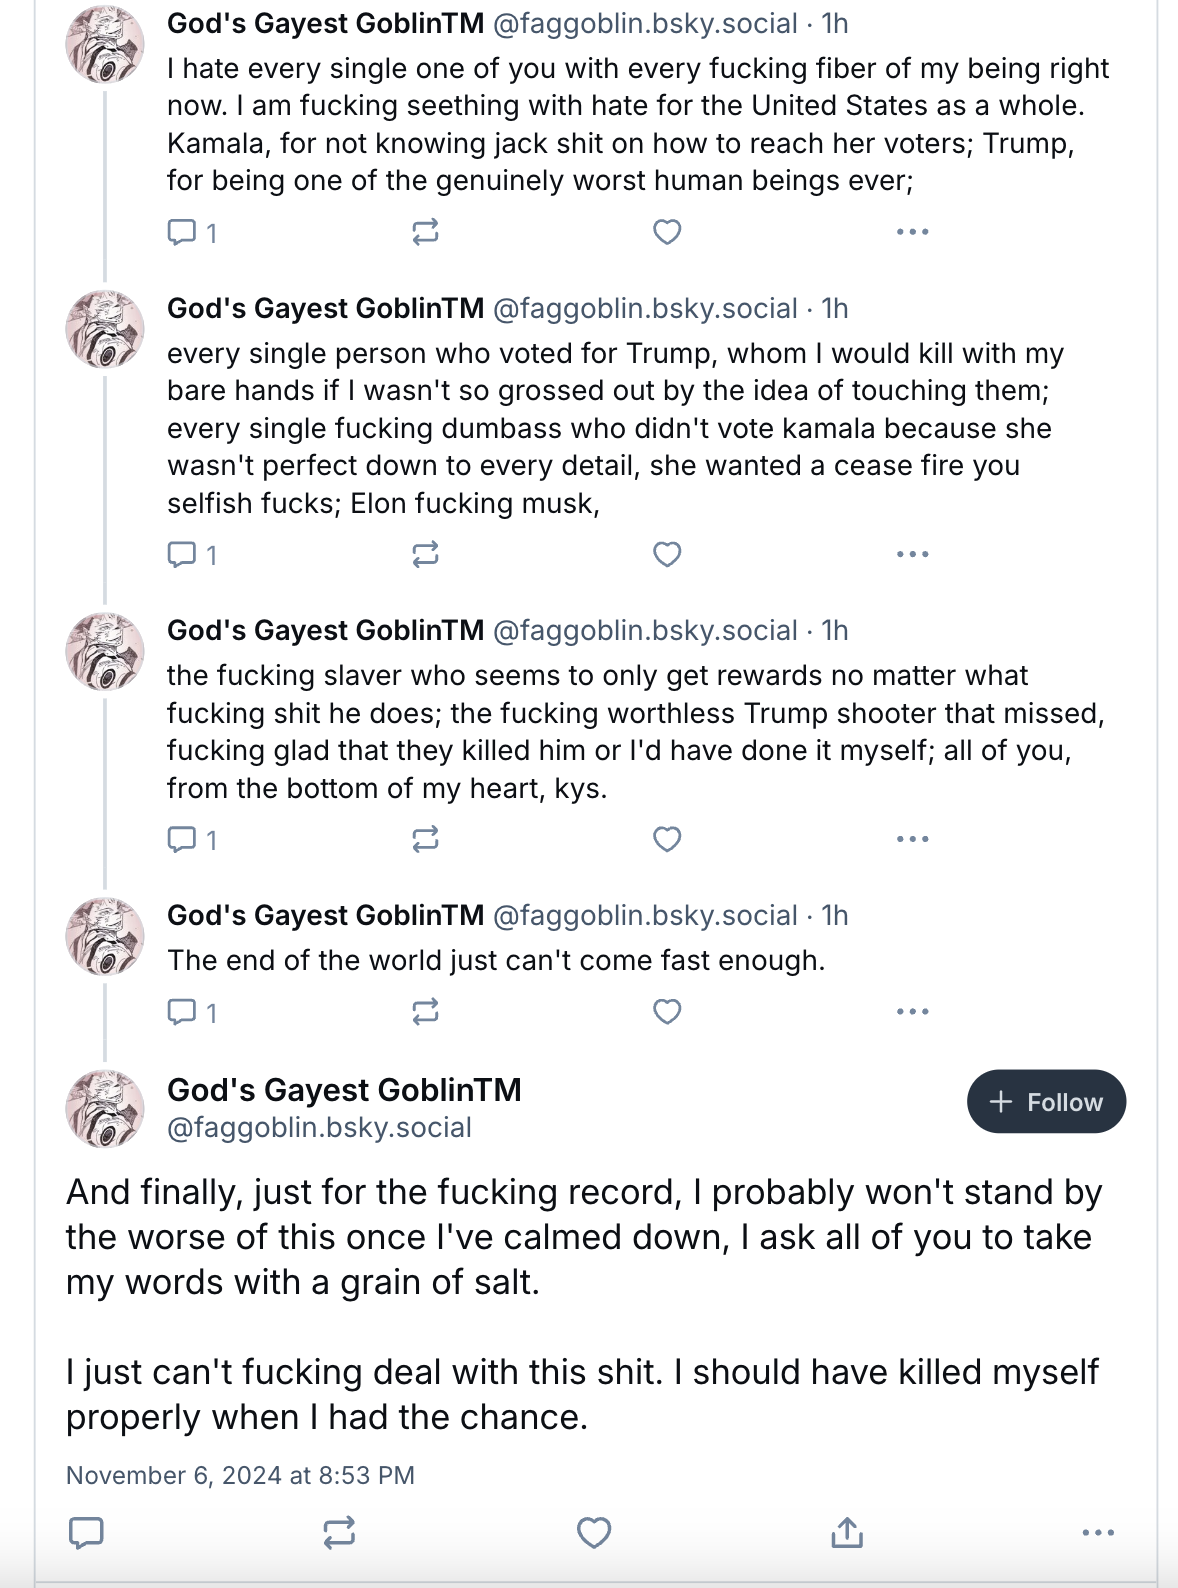The width and height of the screenshot is (1178, 1588).
Task: Open the display name on the "end of the world" post
Action: pyautogui.click(x=325, y=916)
